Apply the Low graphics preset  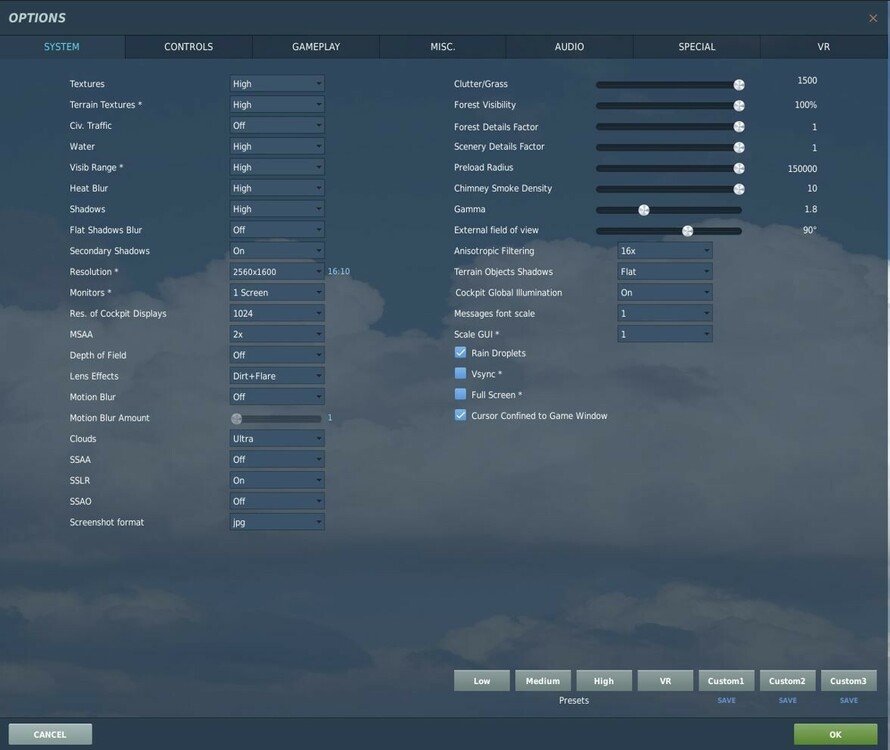(x=481, y=680)
